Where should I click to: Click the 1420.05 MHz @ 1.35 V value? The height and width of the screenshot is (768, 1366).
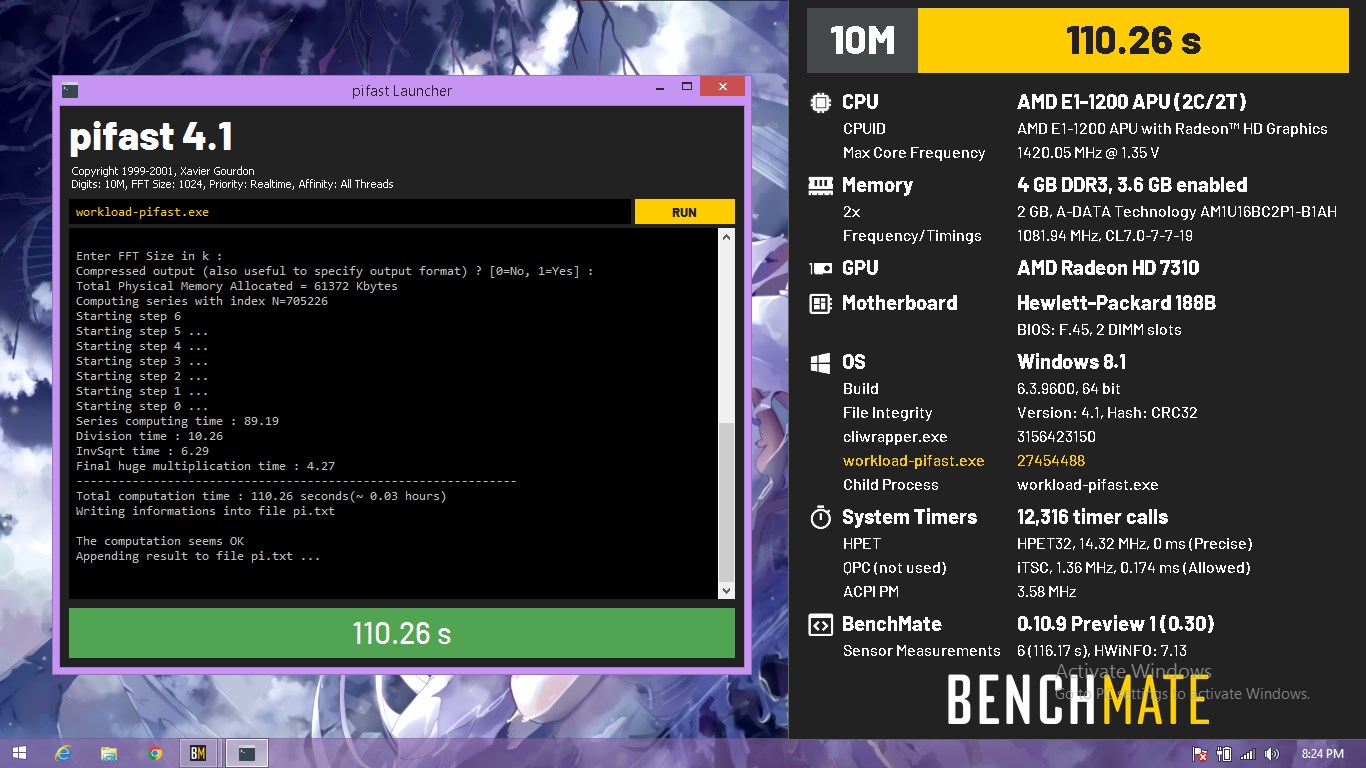pyautogui.click(x=1088, y=153)
